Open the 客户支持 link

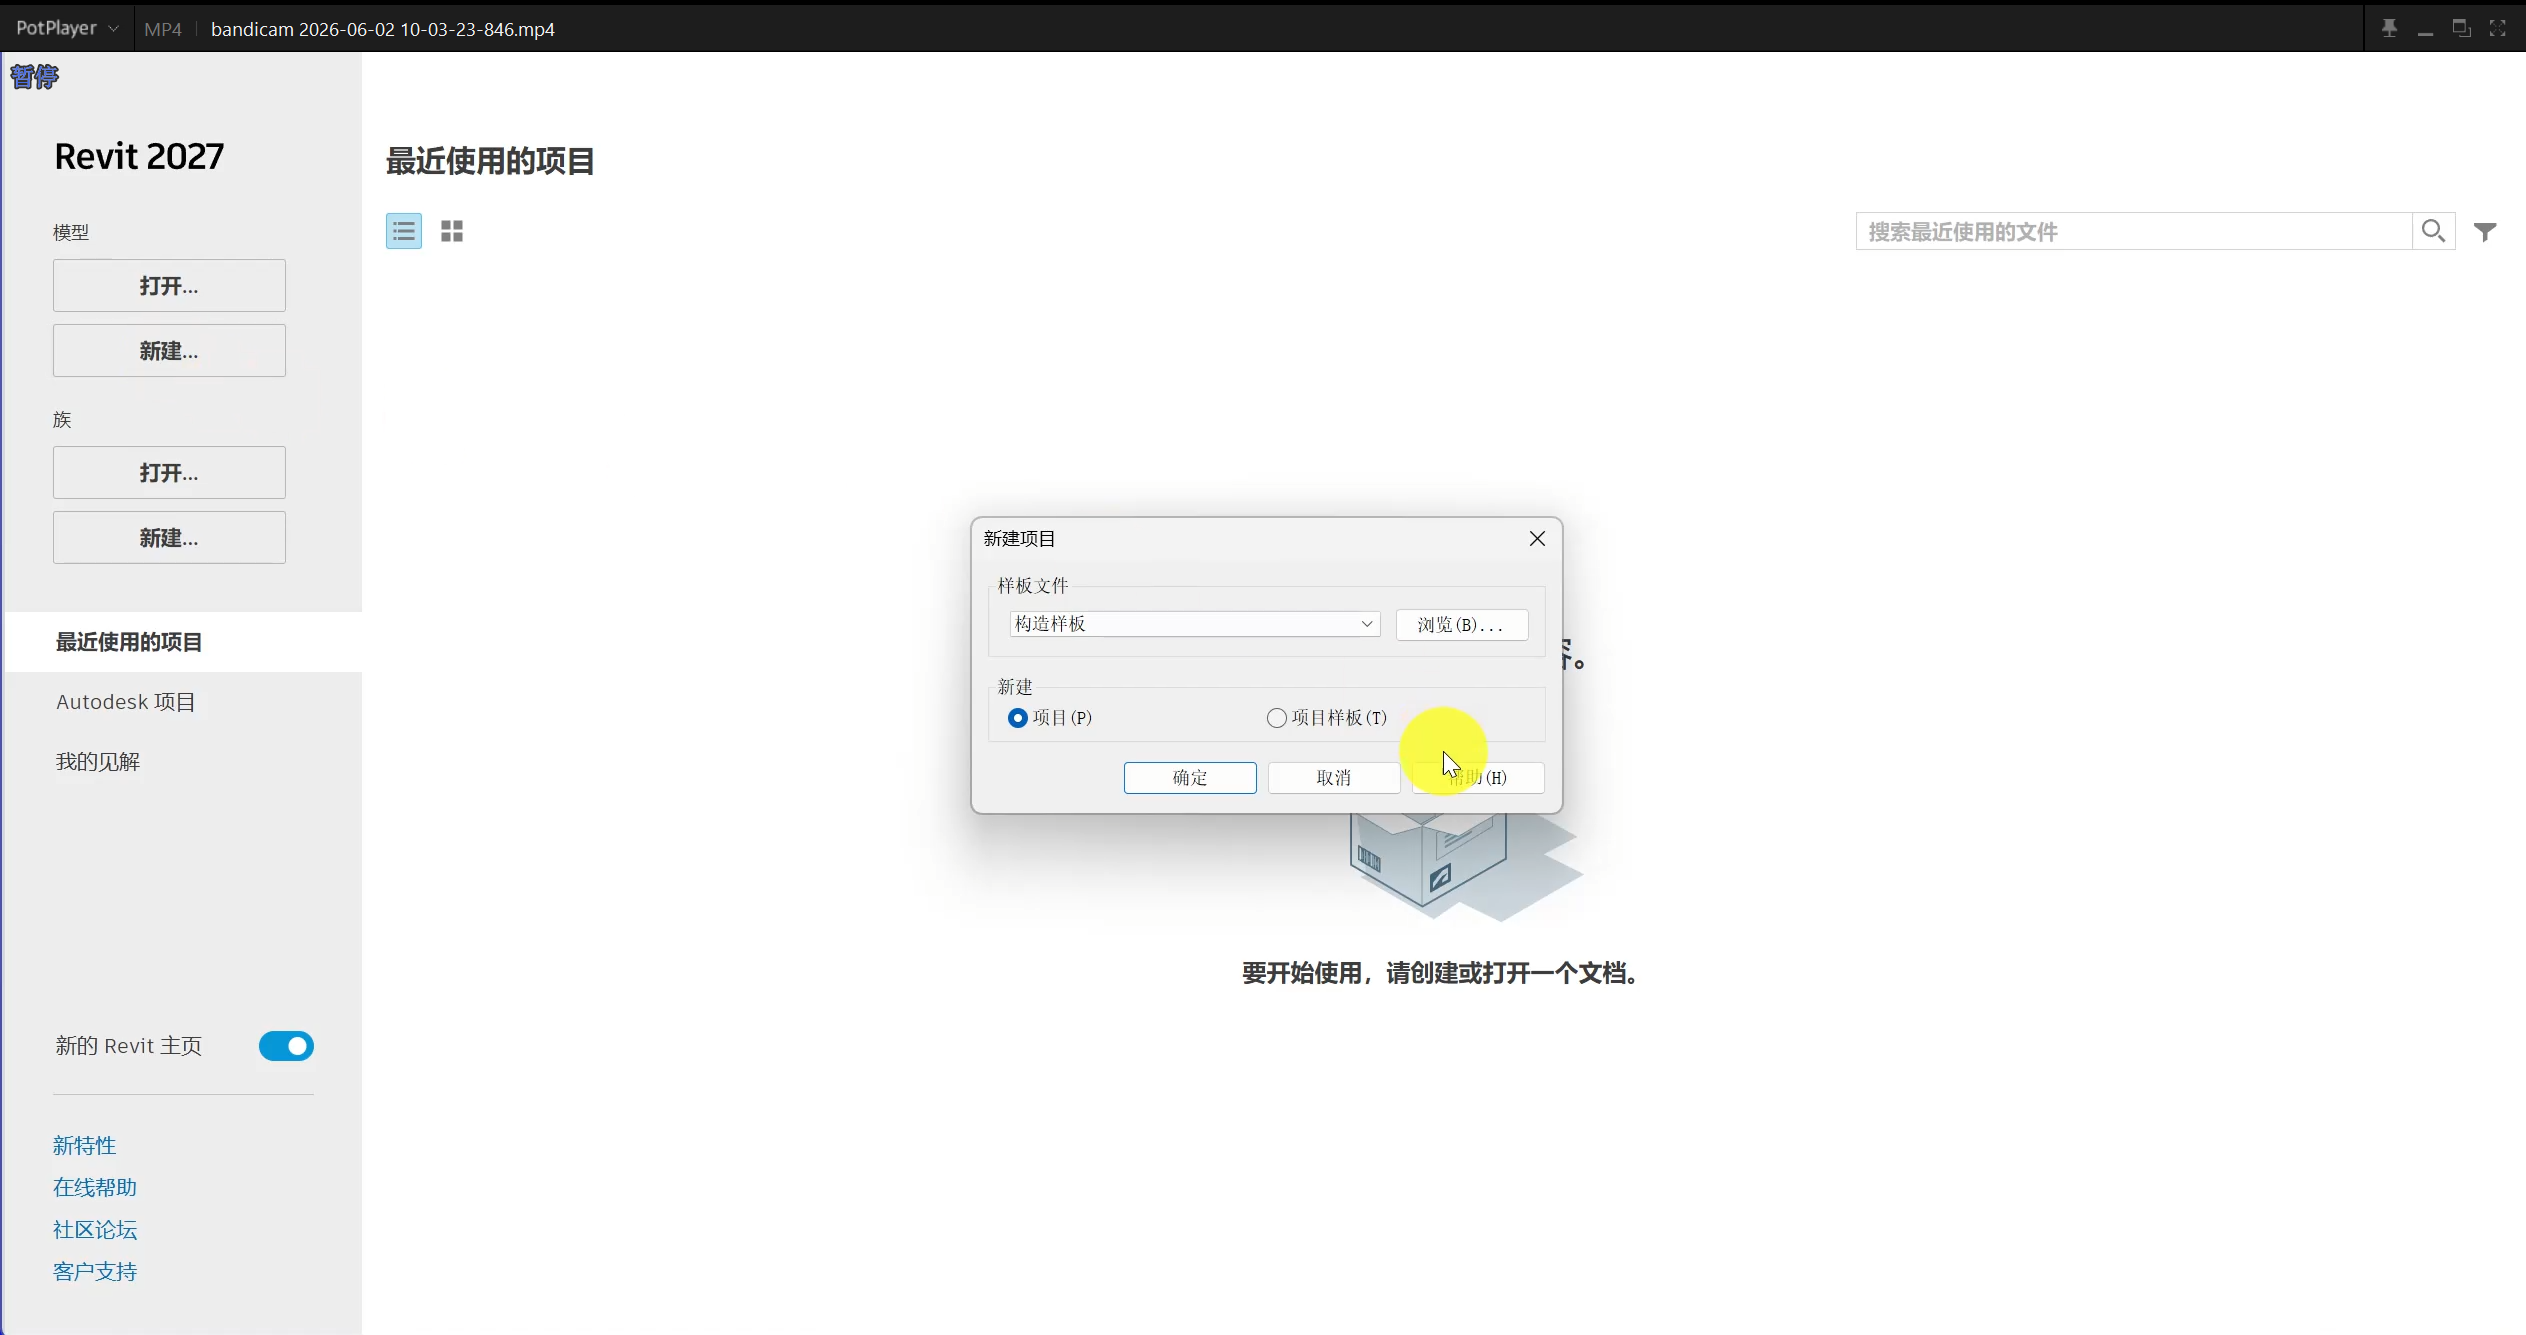point(95,1272)
